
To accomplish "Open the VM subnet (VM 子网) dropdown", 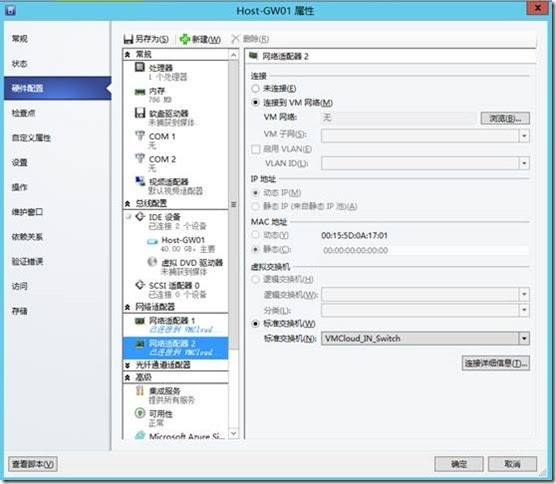I will click(x=524, y=135).
